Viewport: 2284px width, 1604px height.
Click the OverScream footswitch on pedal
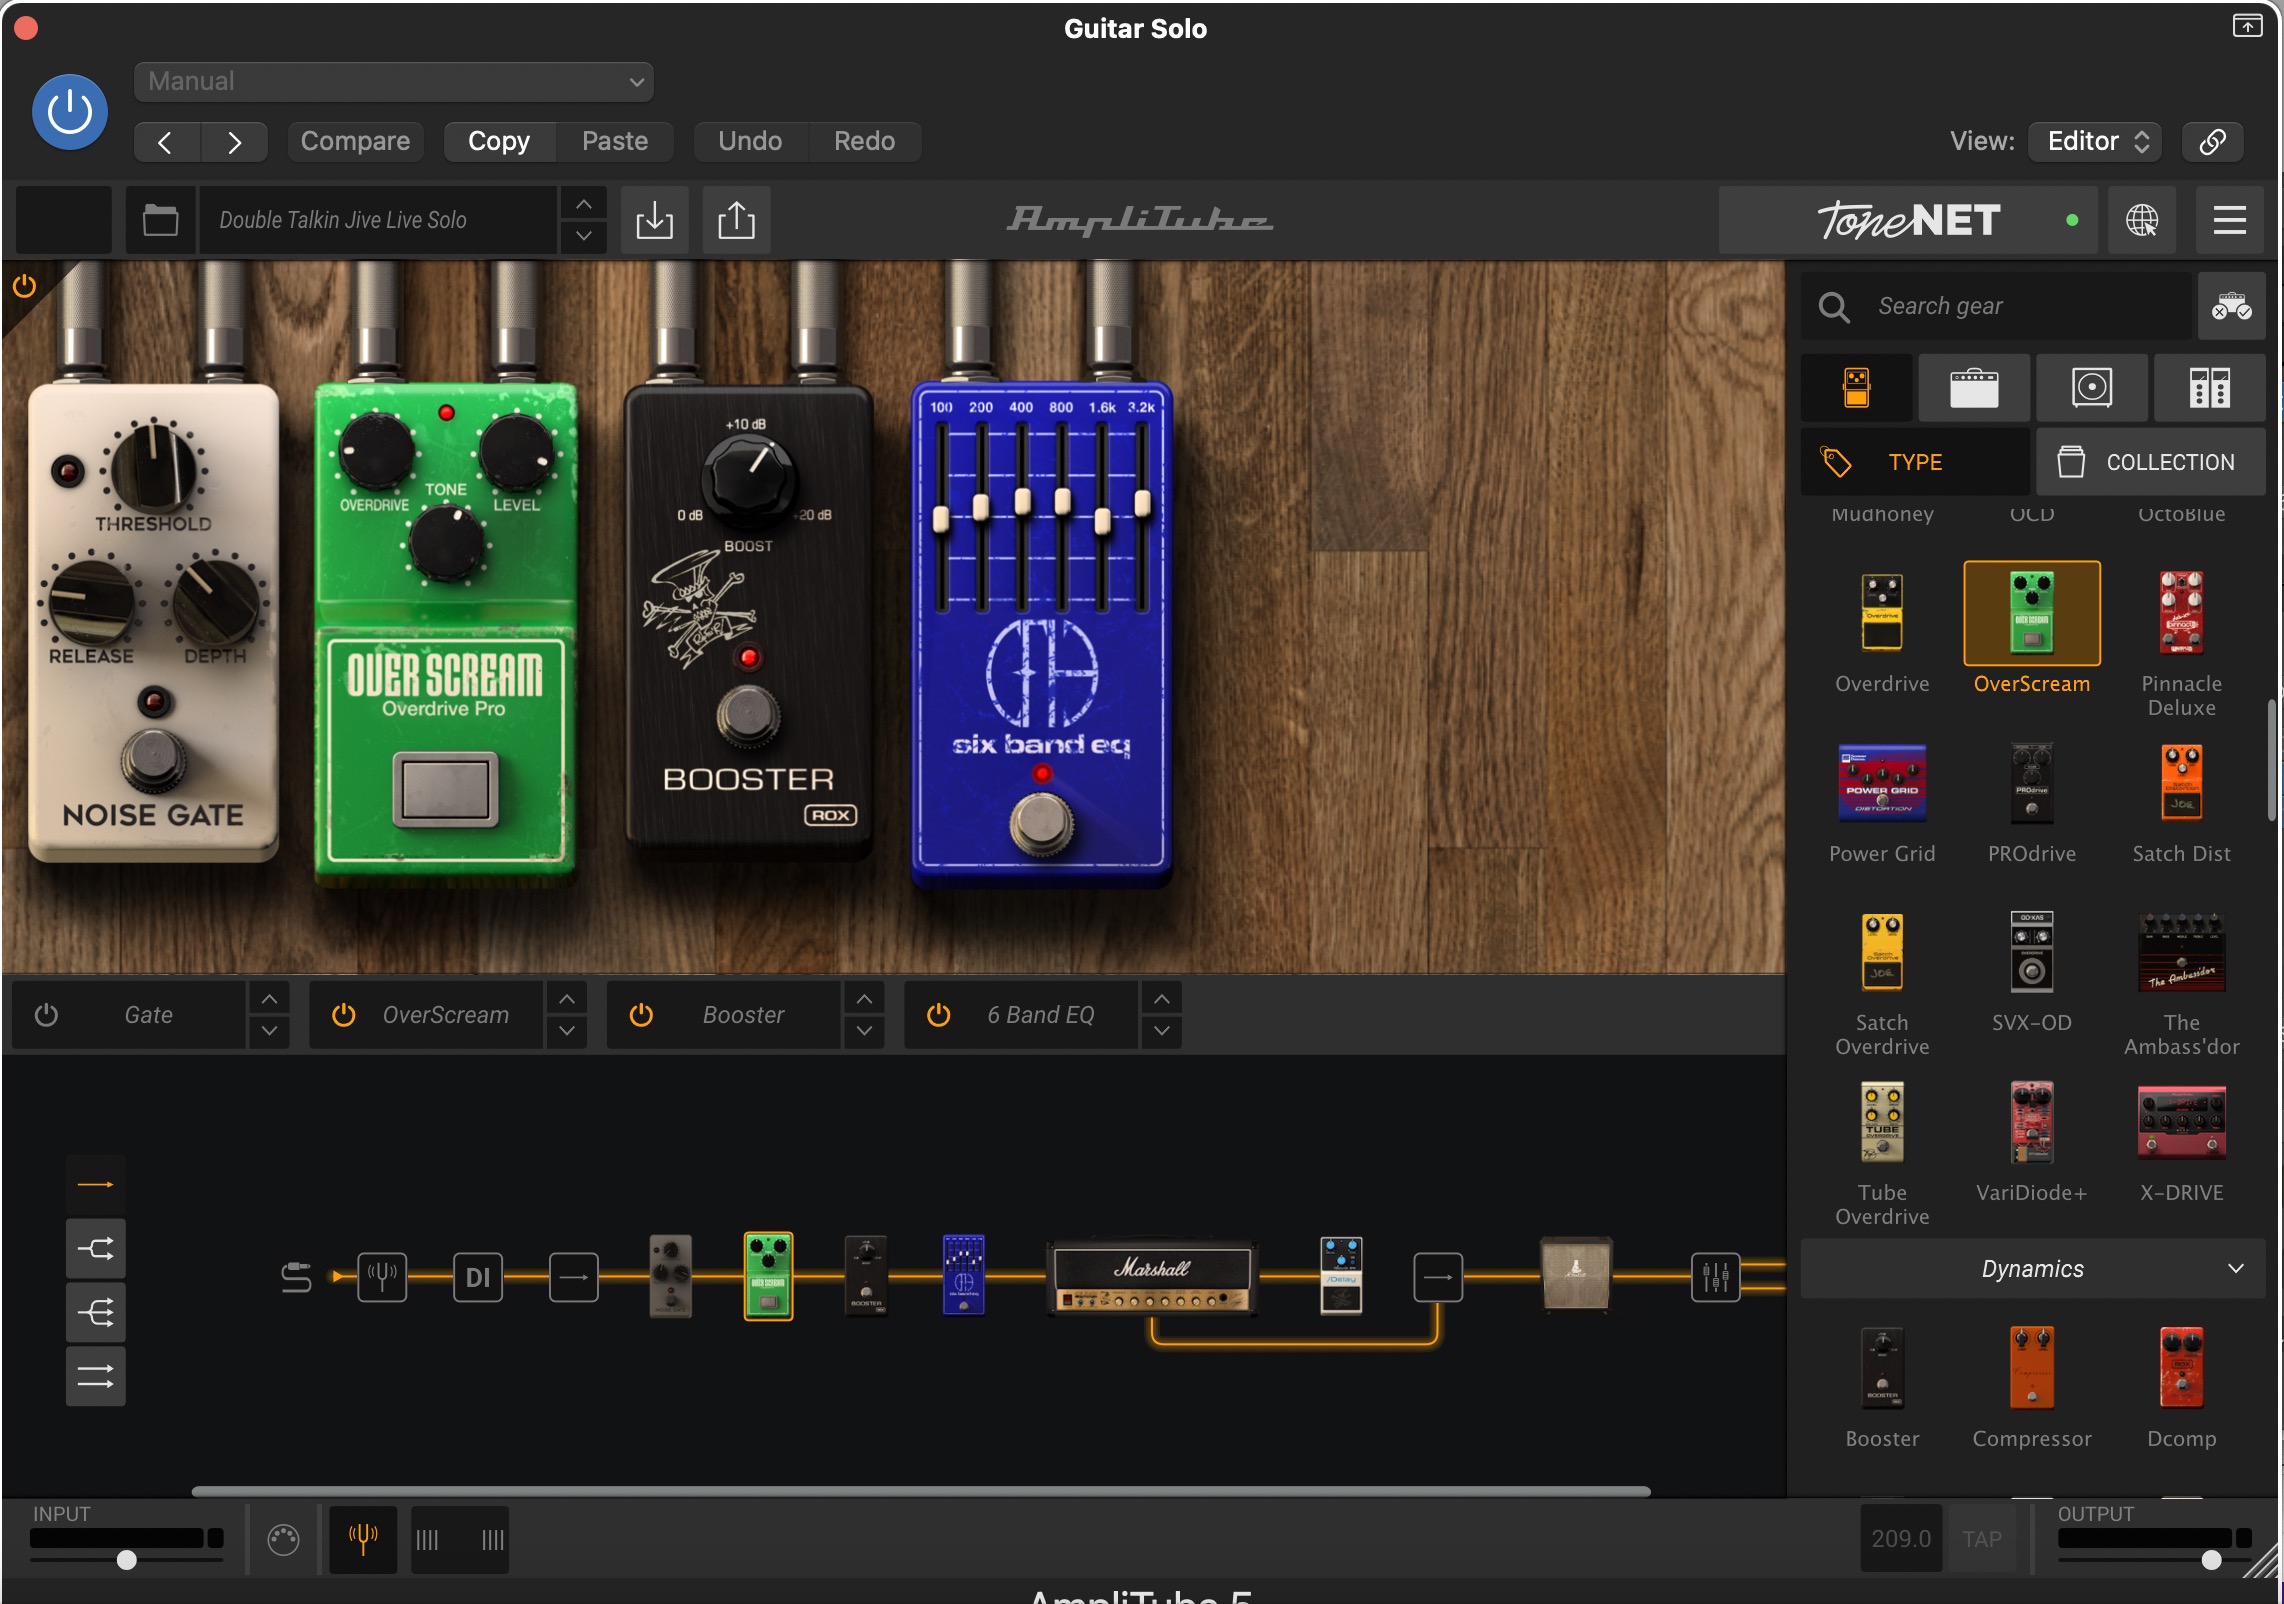(x=446, y=789)
